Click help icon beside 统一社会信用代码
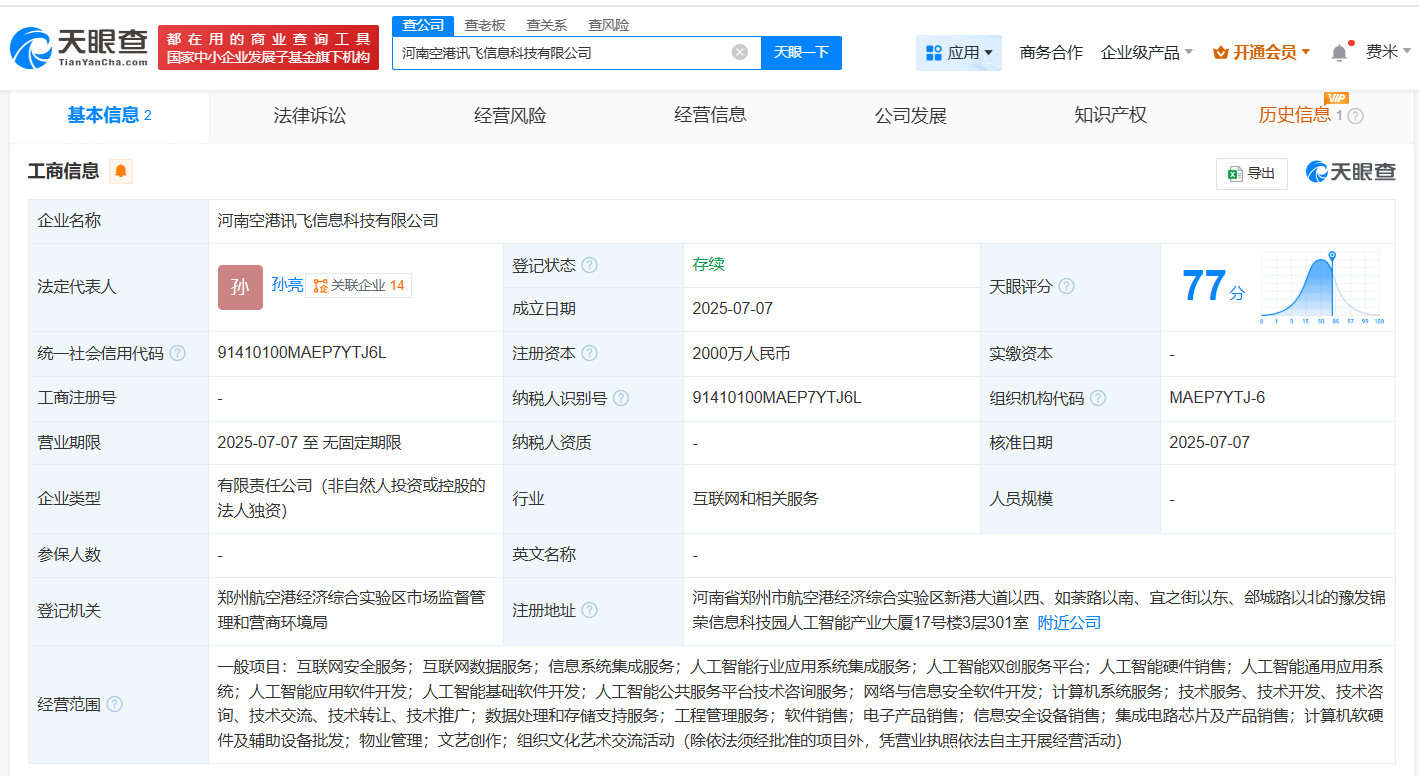The width and height of the screenshot is (1419, 776). point(178,353)
